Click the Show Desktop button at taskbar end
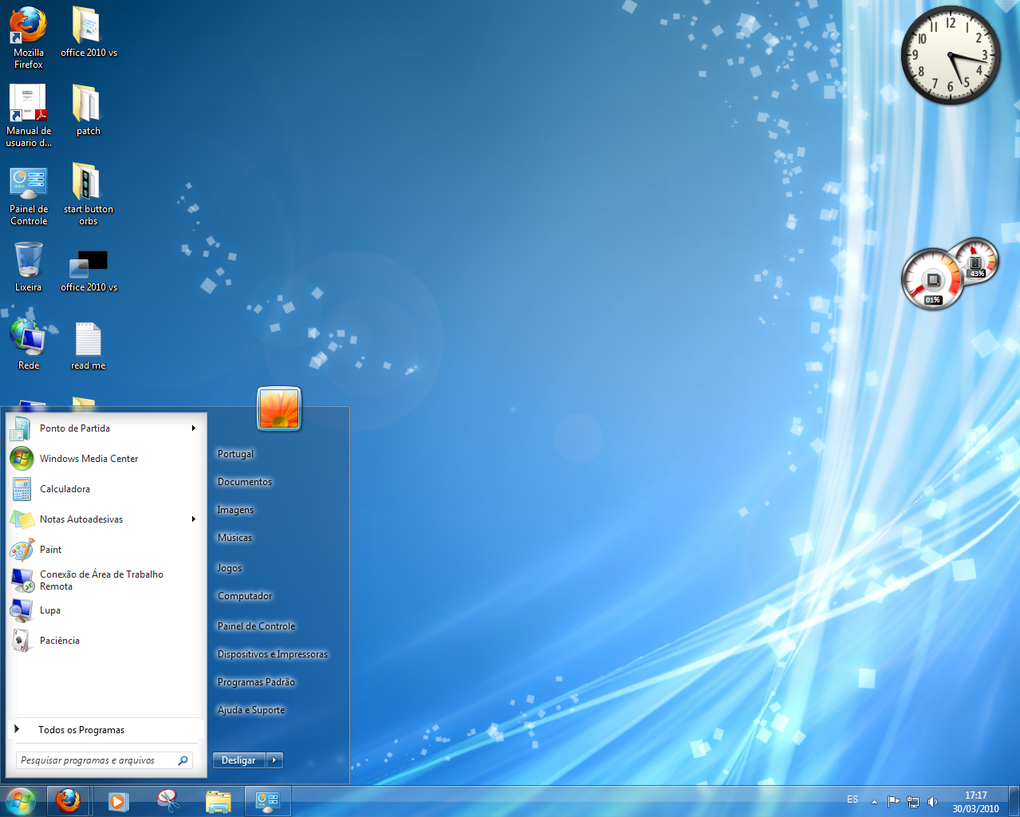 [1014, 801]
